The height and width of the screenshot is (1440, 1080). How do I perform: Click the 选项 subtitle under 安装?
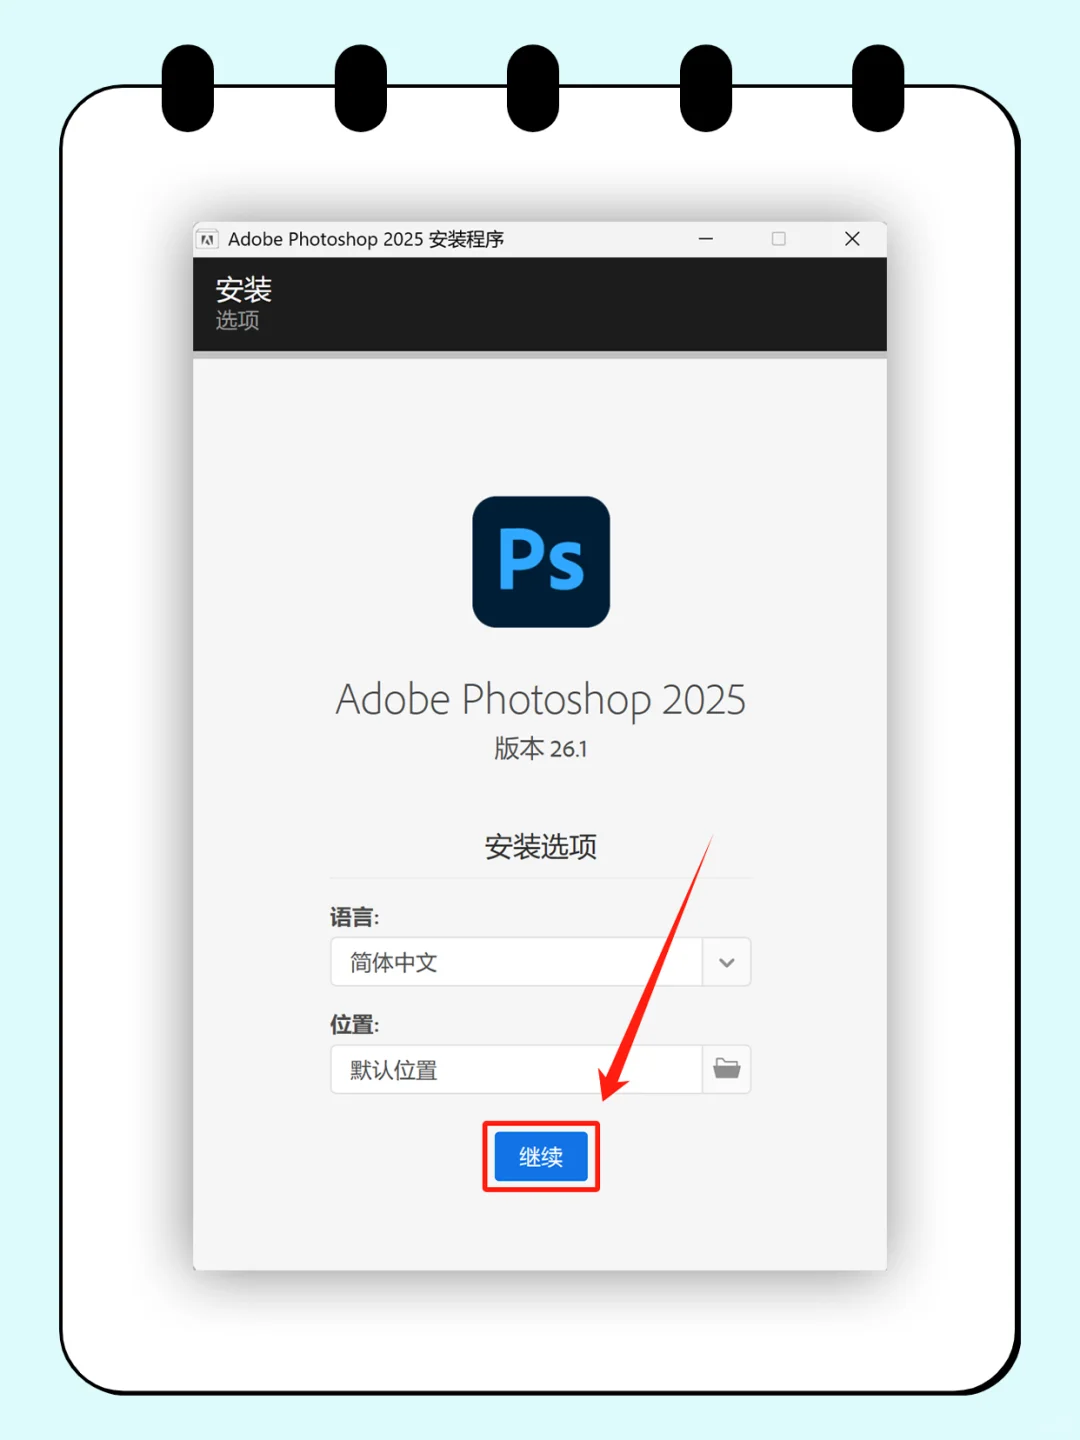point(238,320)
